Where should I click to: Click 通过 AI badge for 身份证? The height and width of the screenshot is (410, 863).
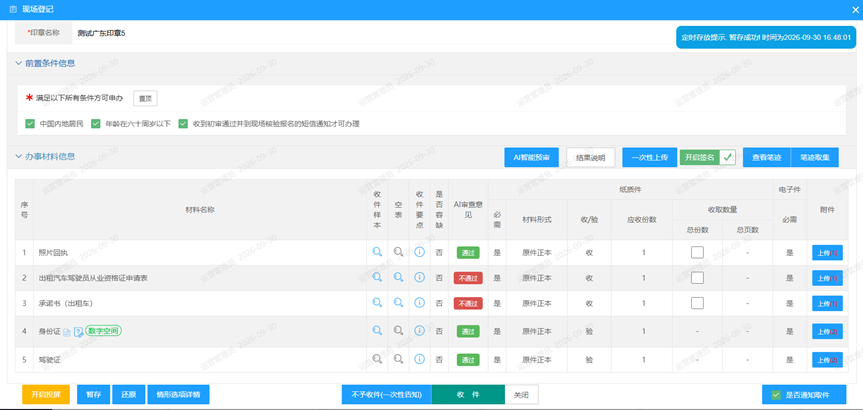468,331
